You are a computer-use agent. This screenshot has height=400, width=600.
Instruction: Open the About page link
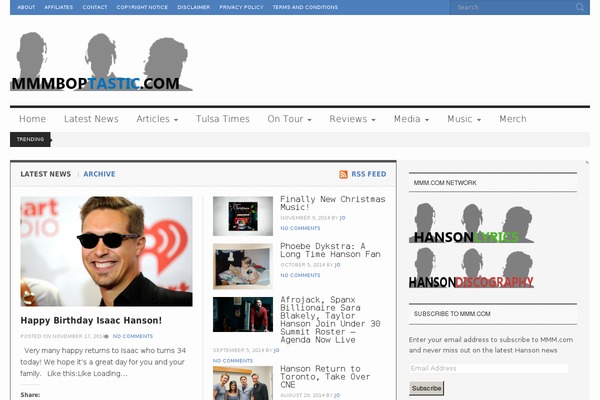coord(26,7)
